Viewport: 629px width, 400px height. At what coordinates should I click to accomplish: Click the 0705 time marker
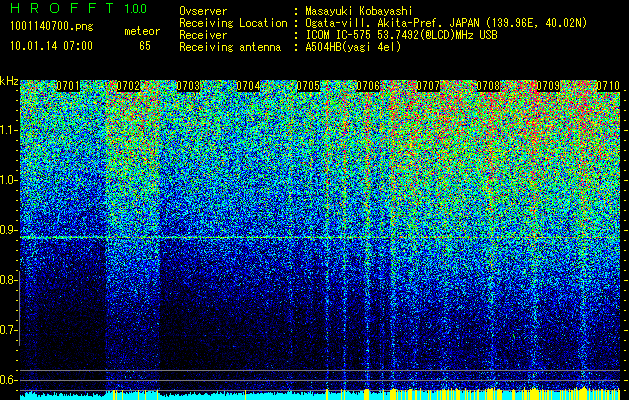(x=308, y=86)
